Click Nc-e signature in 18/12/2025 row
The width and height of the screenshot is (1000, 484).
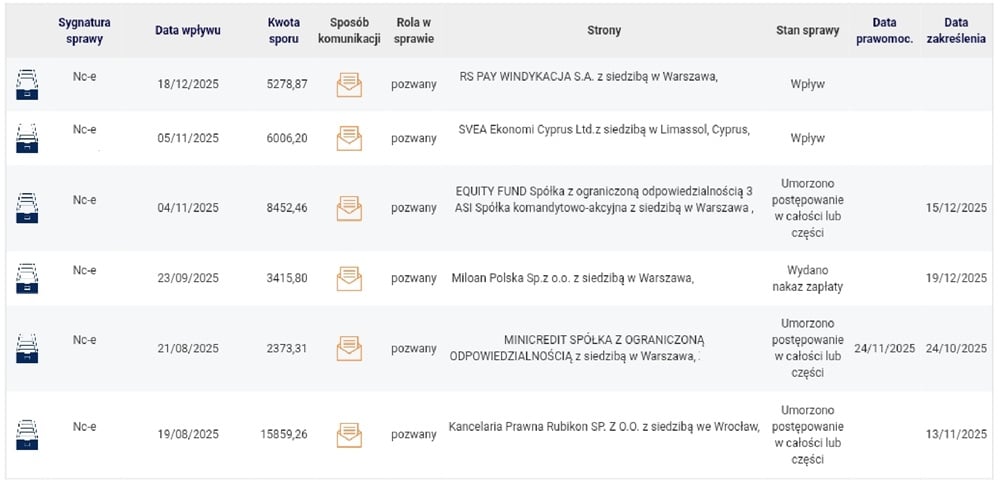[85, 74]
